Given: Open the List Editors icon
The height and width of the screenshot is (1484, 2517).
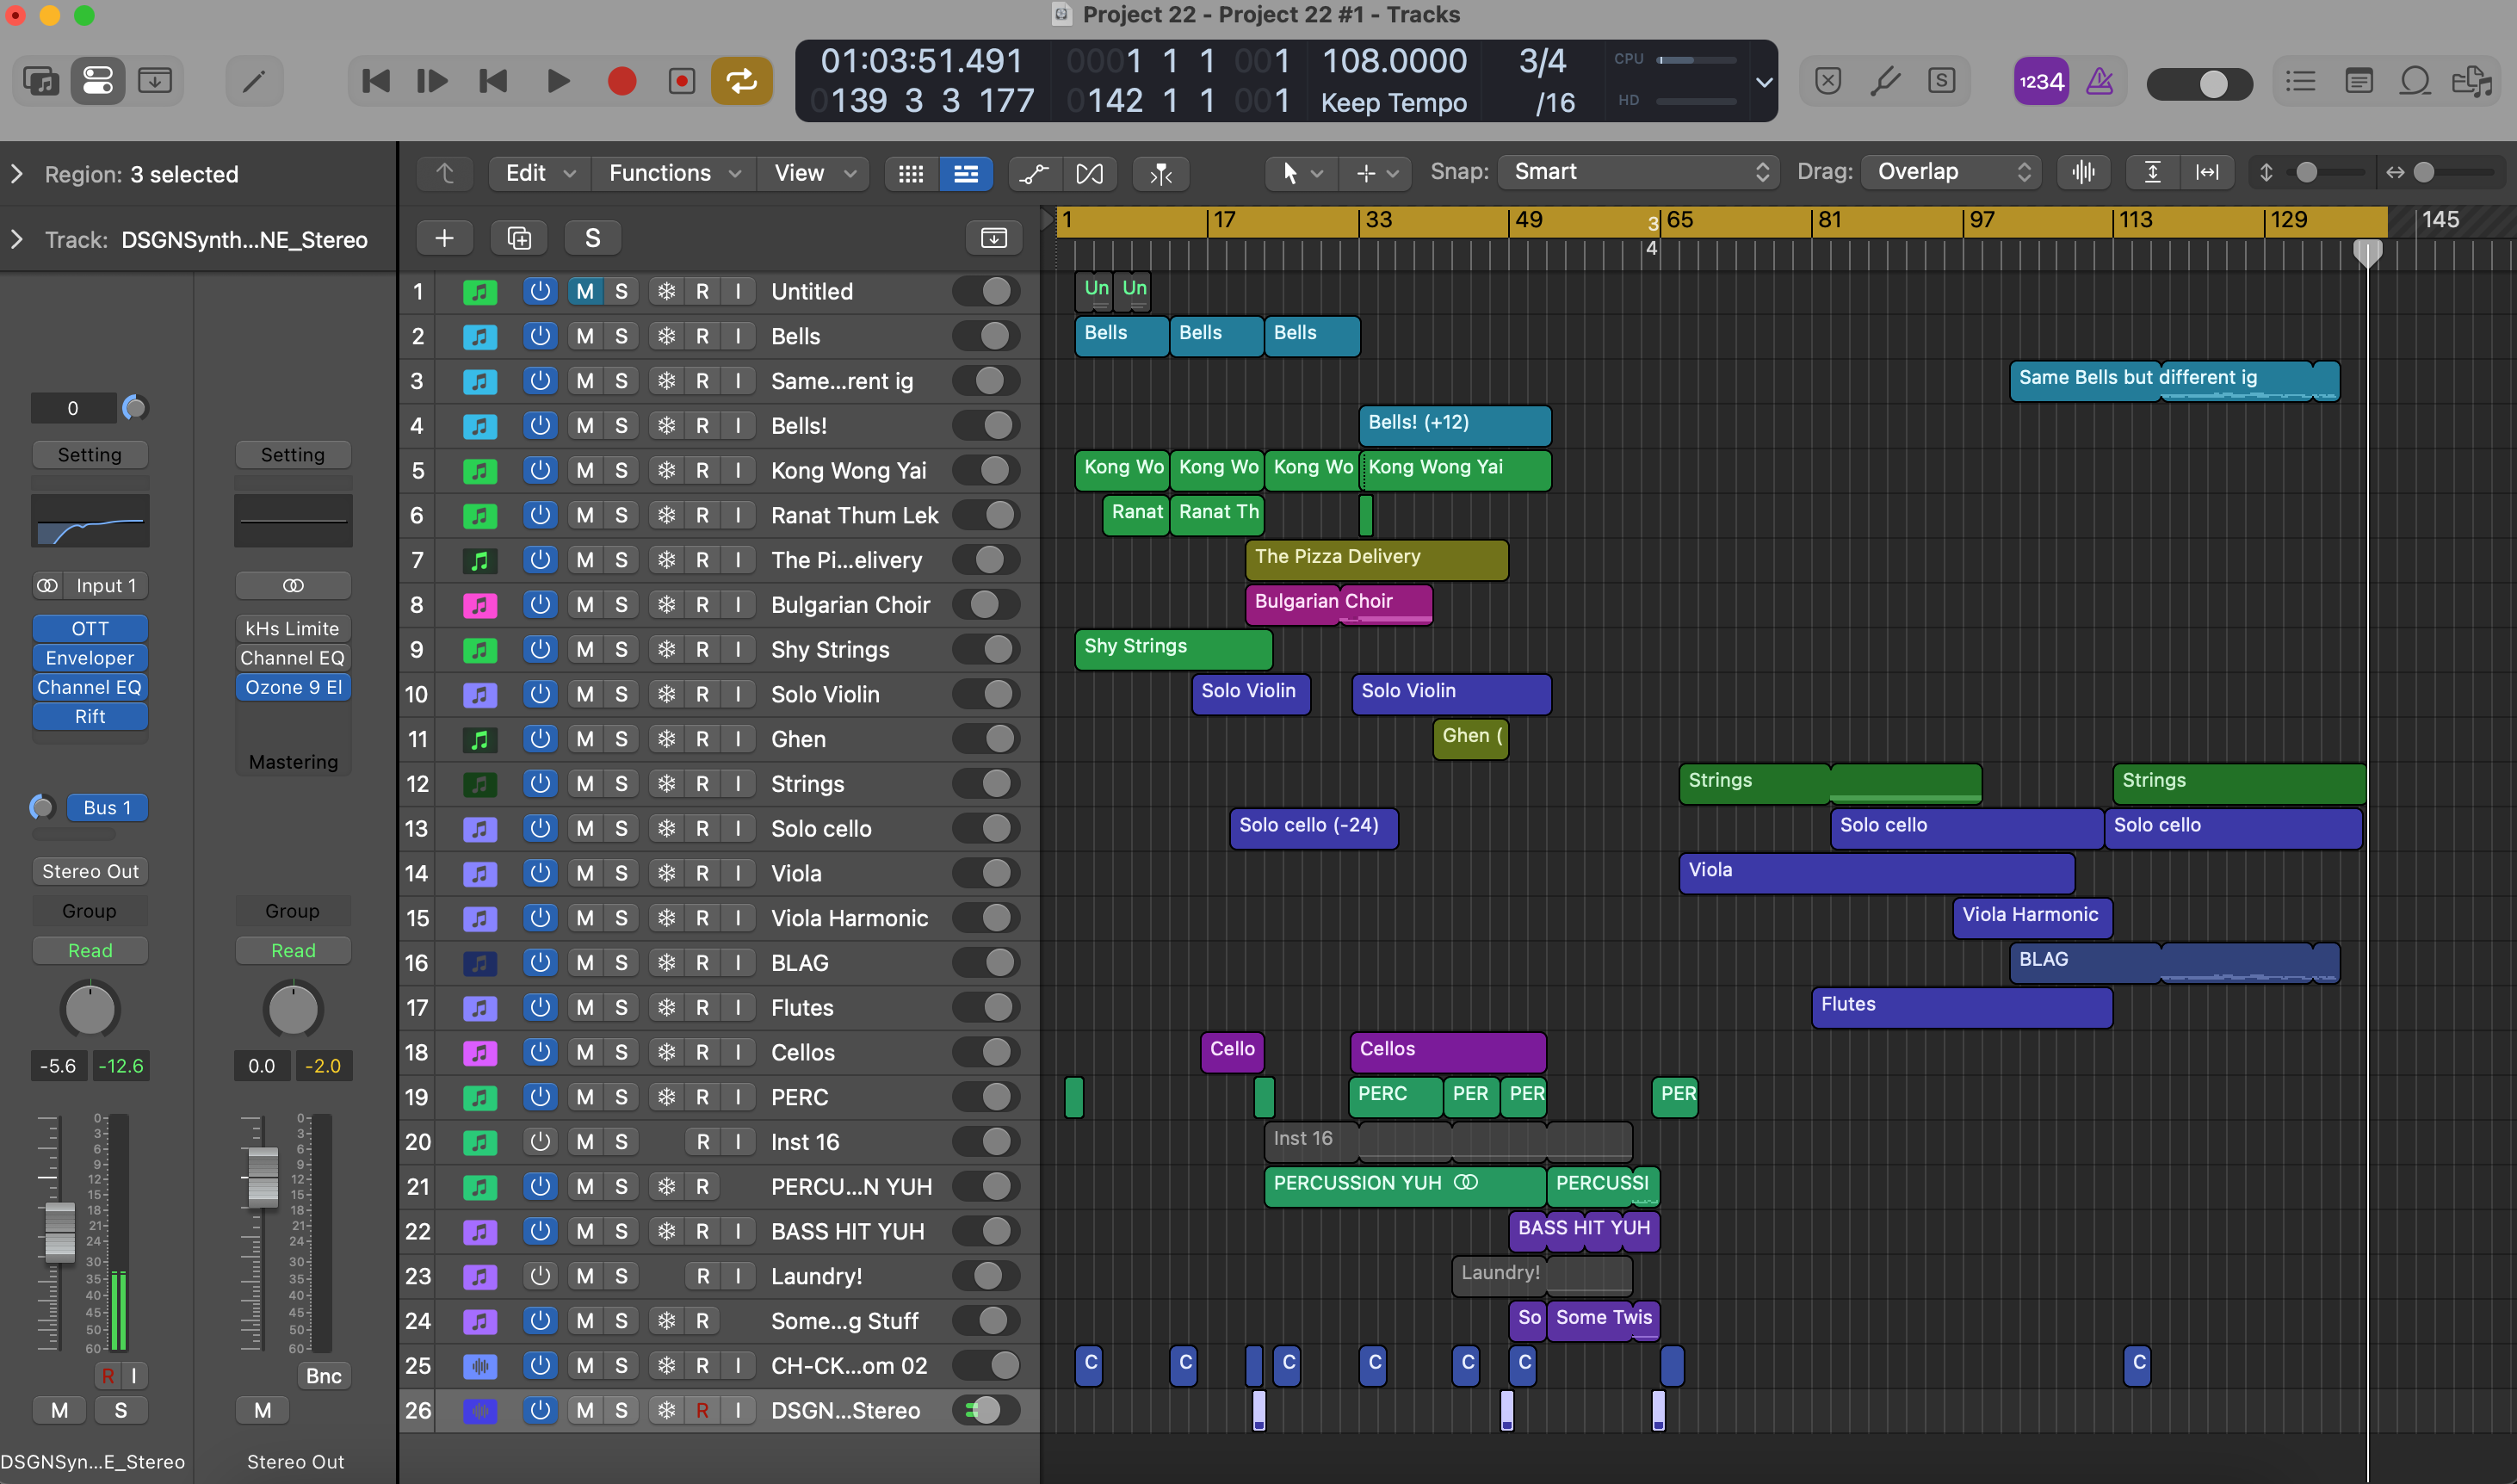Looking at the screenshot, I should (x=2300, y=81).
